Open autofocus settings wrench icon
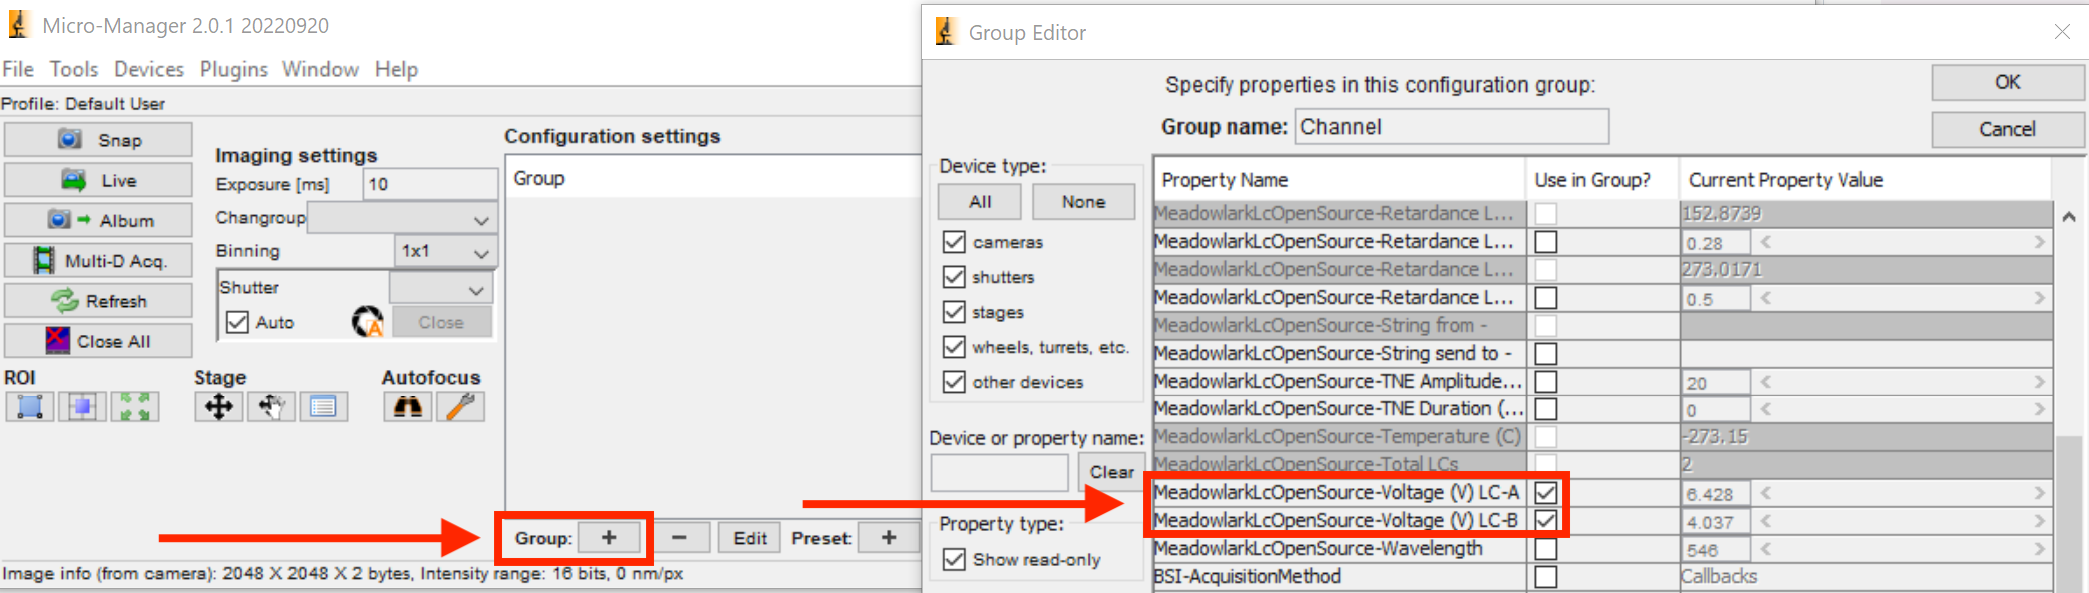The image size is (2089, 593). tap(460, 406)
